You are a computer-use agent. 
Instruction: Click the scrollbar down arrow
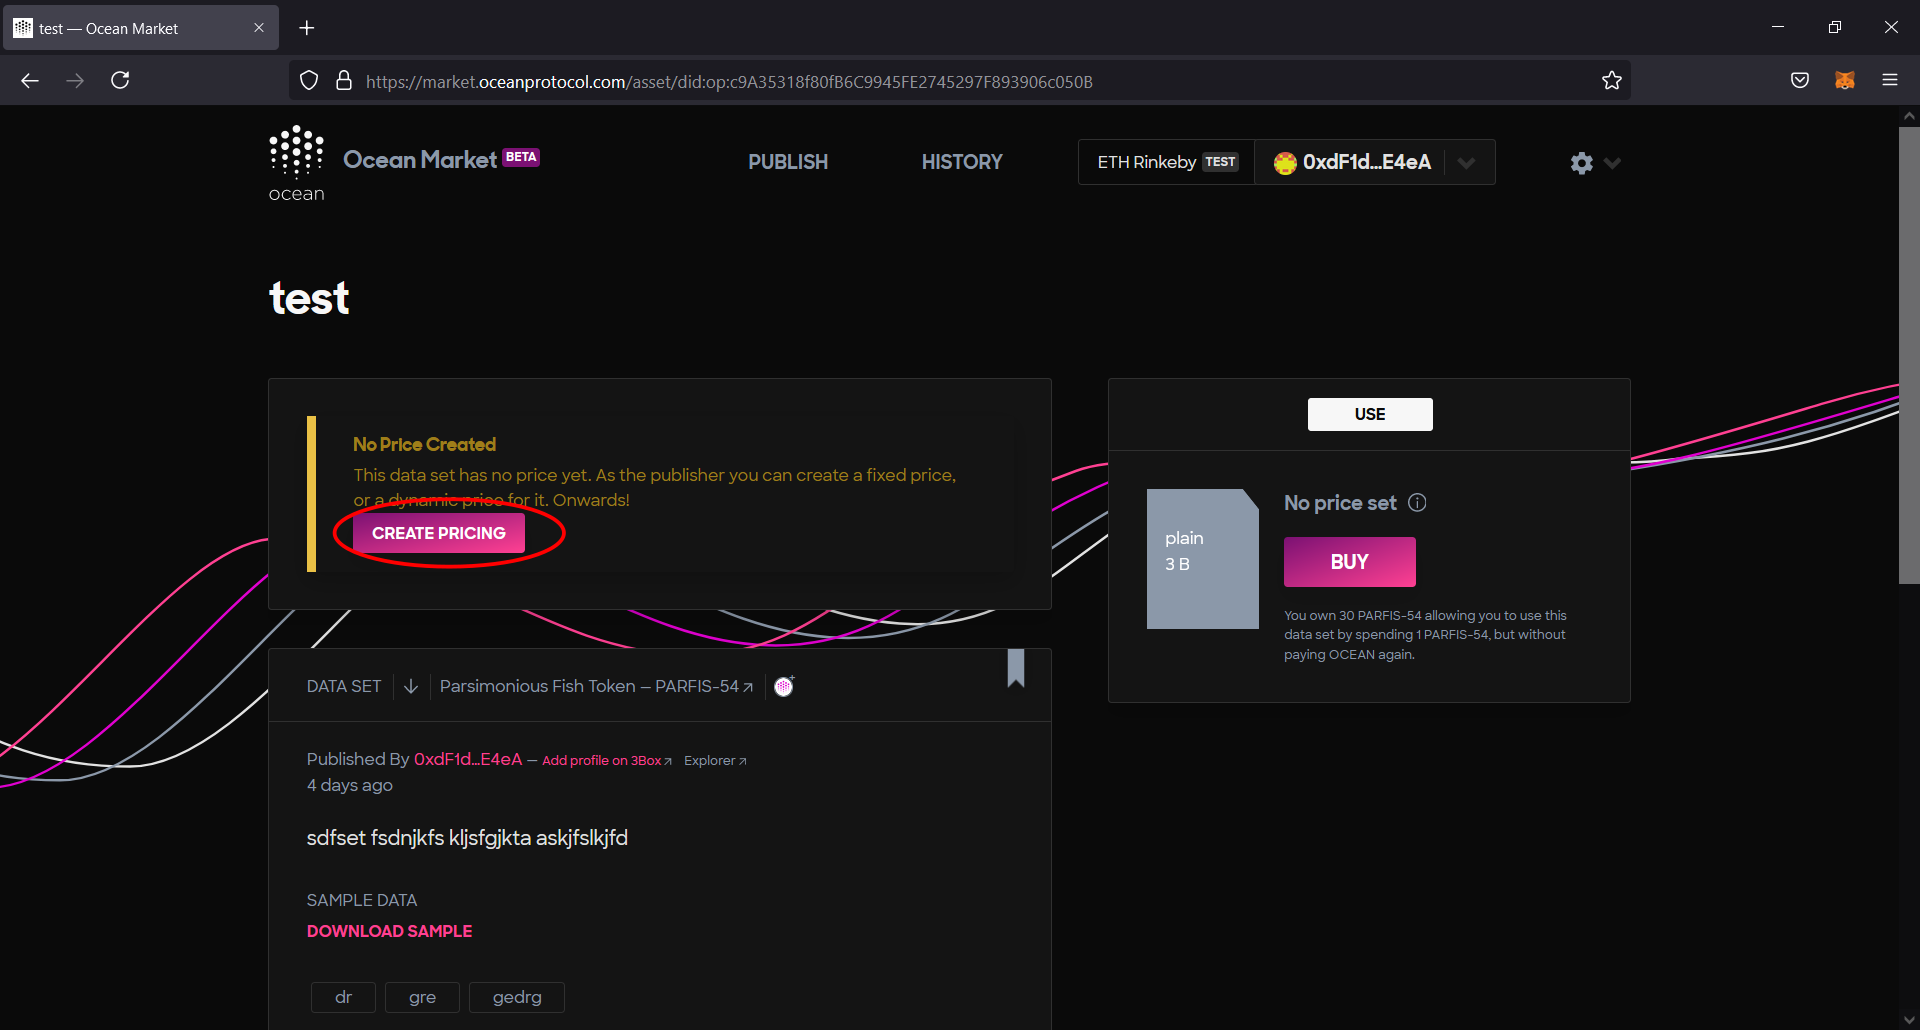click(x=1909, y=1020)
